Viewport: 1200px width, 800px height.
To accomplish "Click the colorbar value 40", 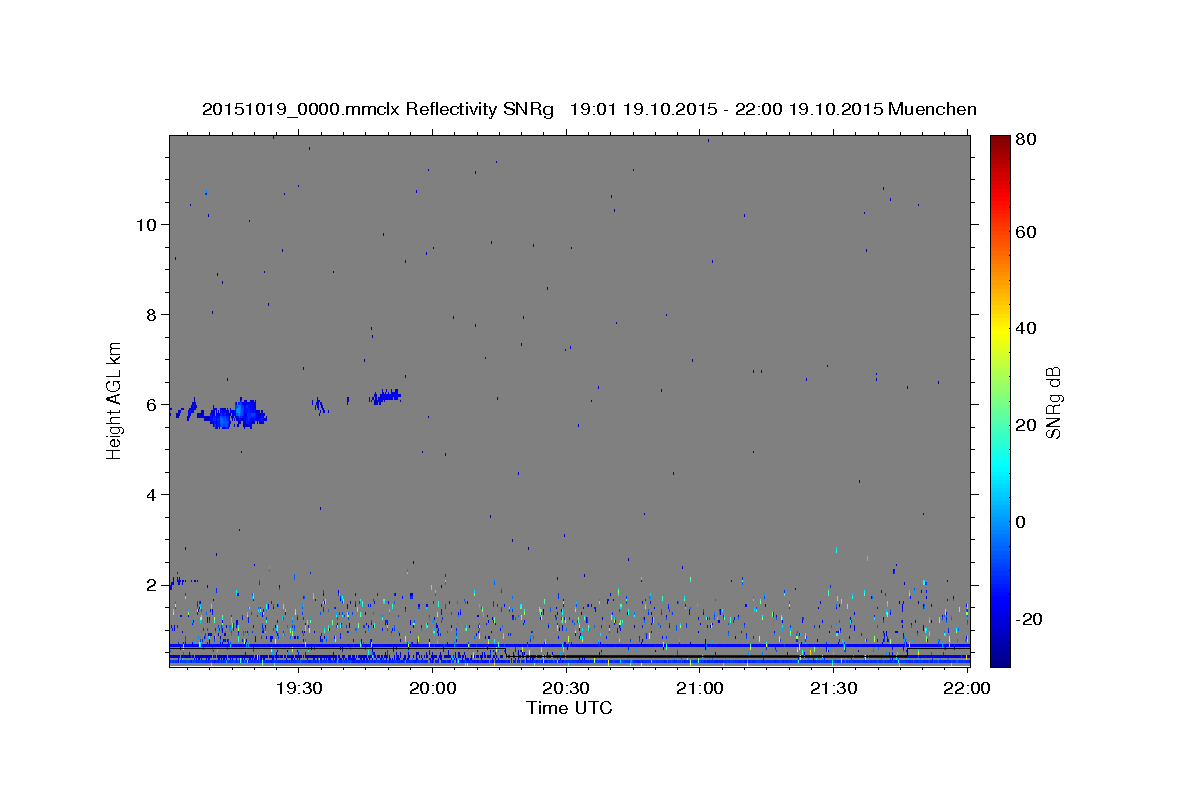I will point(1026,328).
